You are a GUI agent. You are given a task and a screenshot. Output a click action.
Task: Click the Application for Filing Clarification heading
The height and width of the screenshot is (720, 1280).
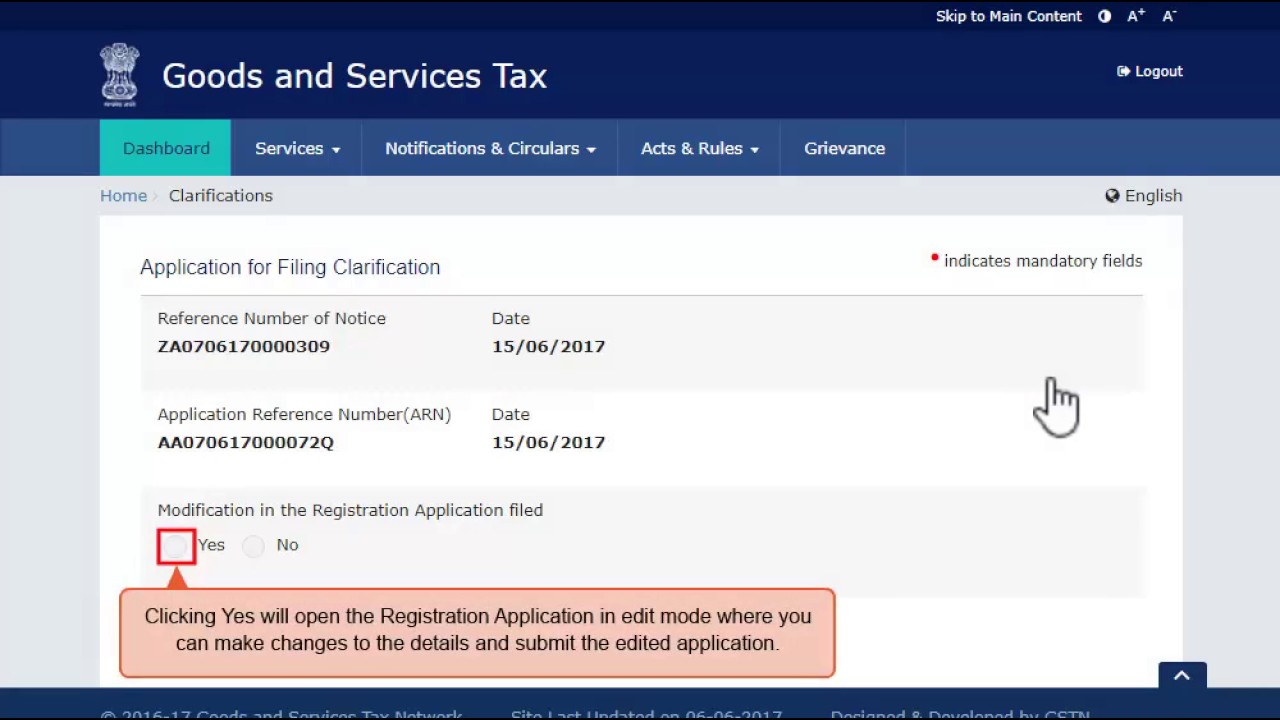pos(290,267)
